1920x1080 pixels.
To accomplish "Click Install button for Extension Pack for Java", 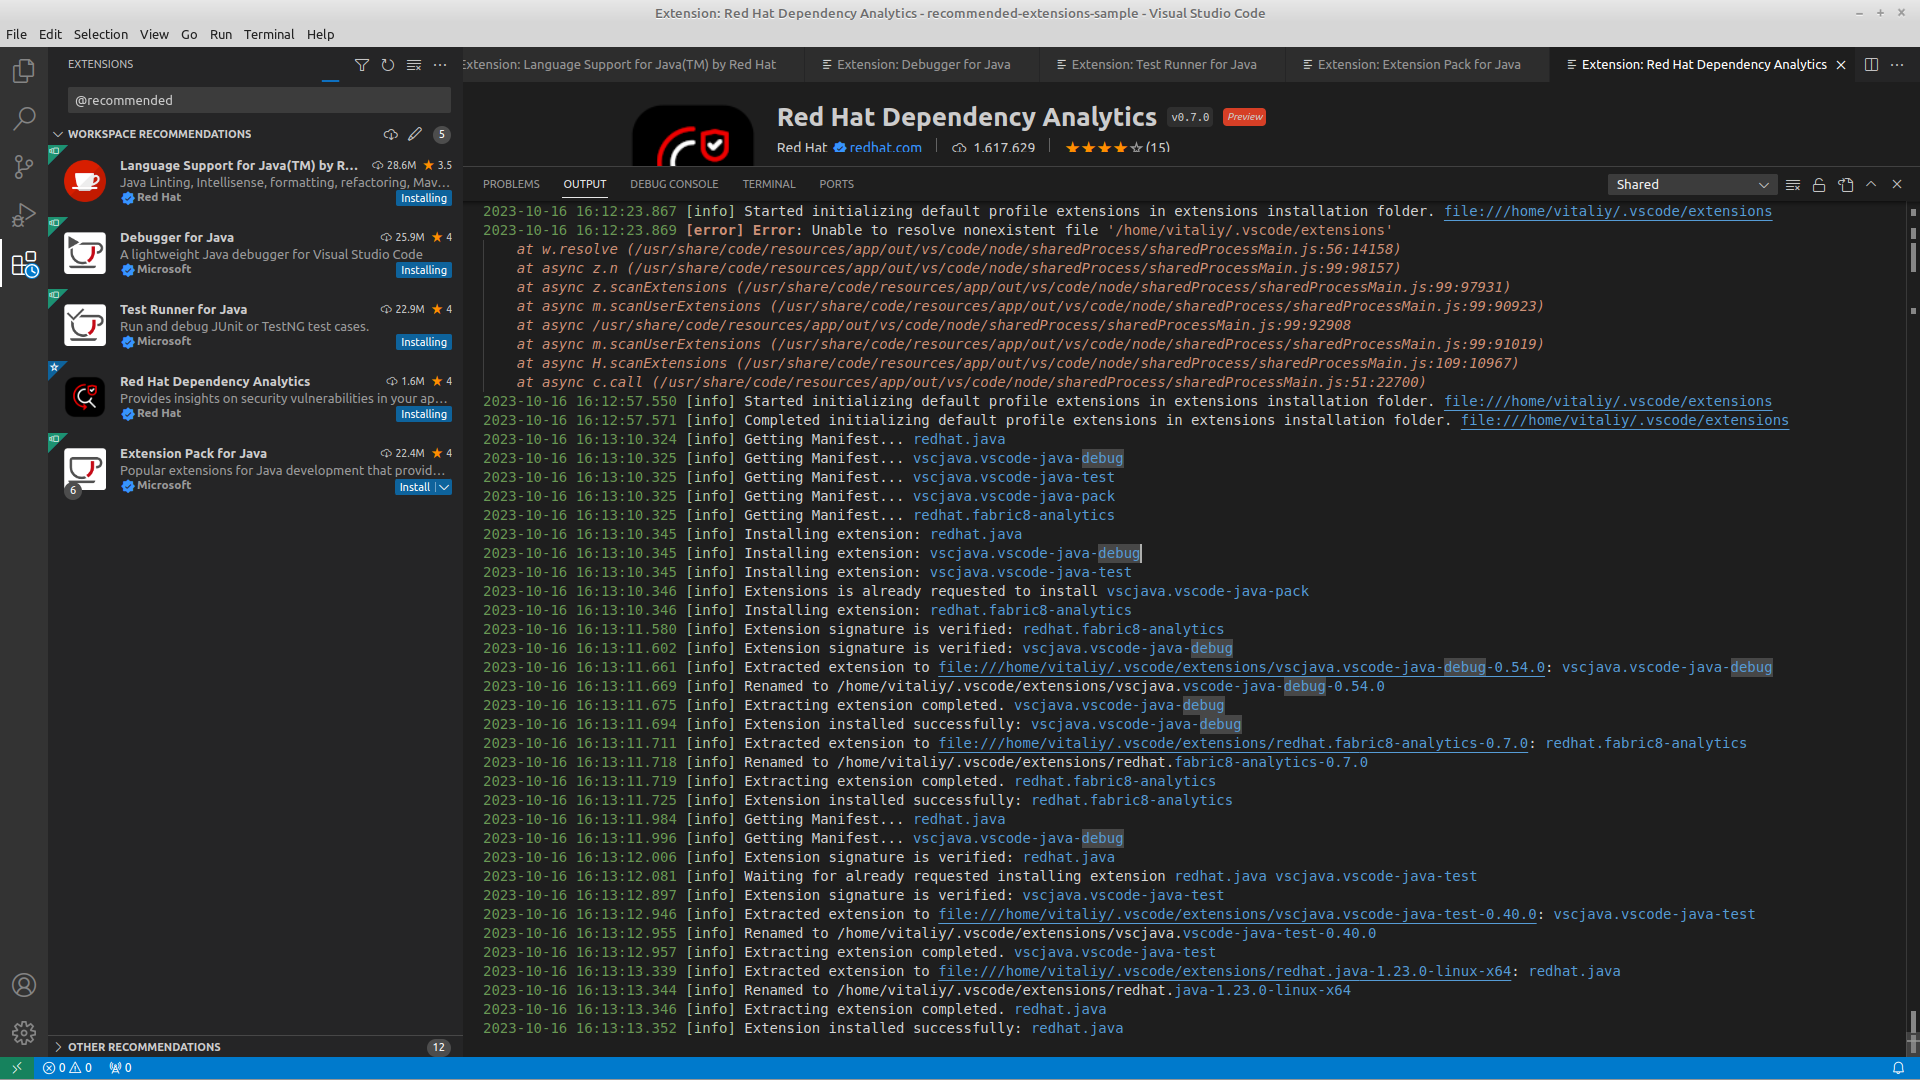I will (x=414, y=487).
